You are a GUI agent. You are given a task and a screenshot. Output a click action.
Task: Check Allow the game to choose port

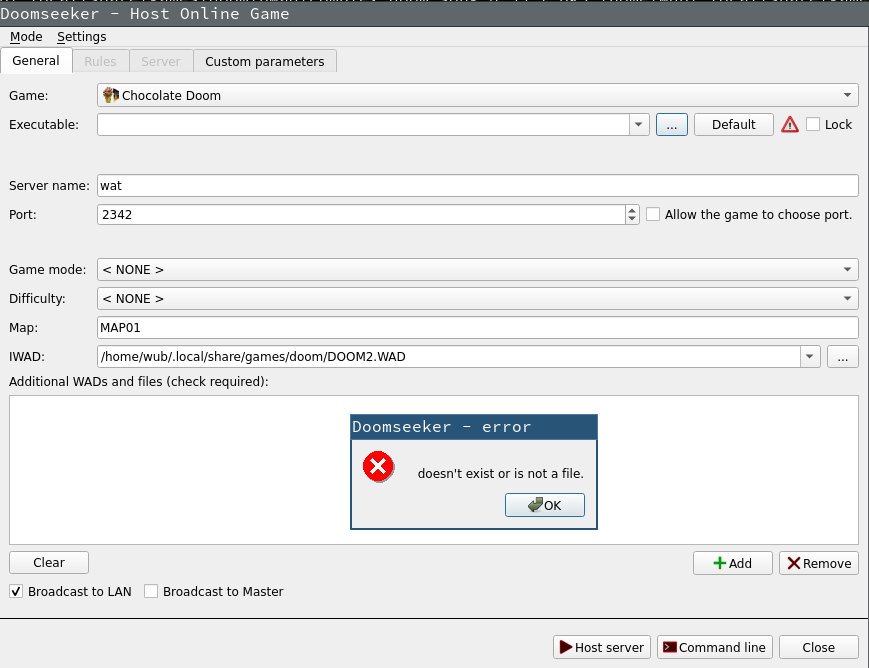click(x=653, y=214)
